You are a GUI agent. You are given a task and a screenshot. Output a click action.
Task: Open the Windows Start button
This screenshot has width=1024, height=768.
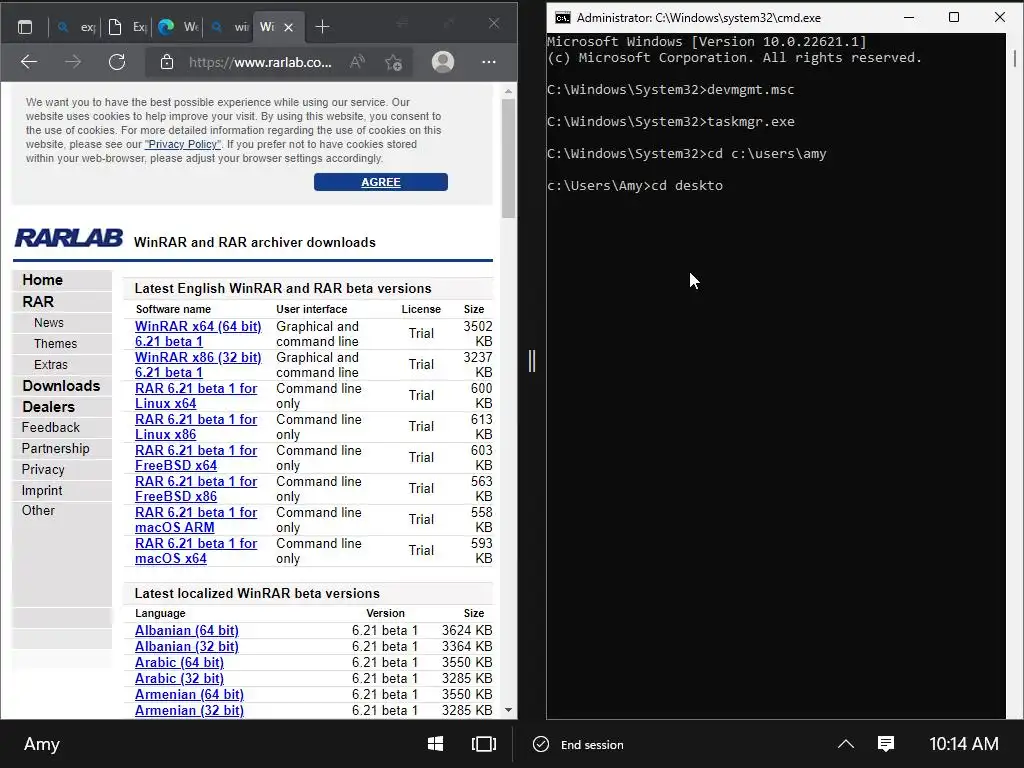point(436,744)
